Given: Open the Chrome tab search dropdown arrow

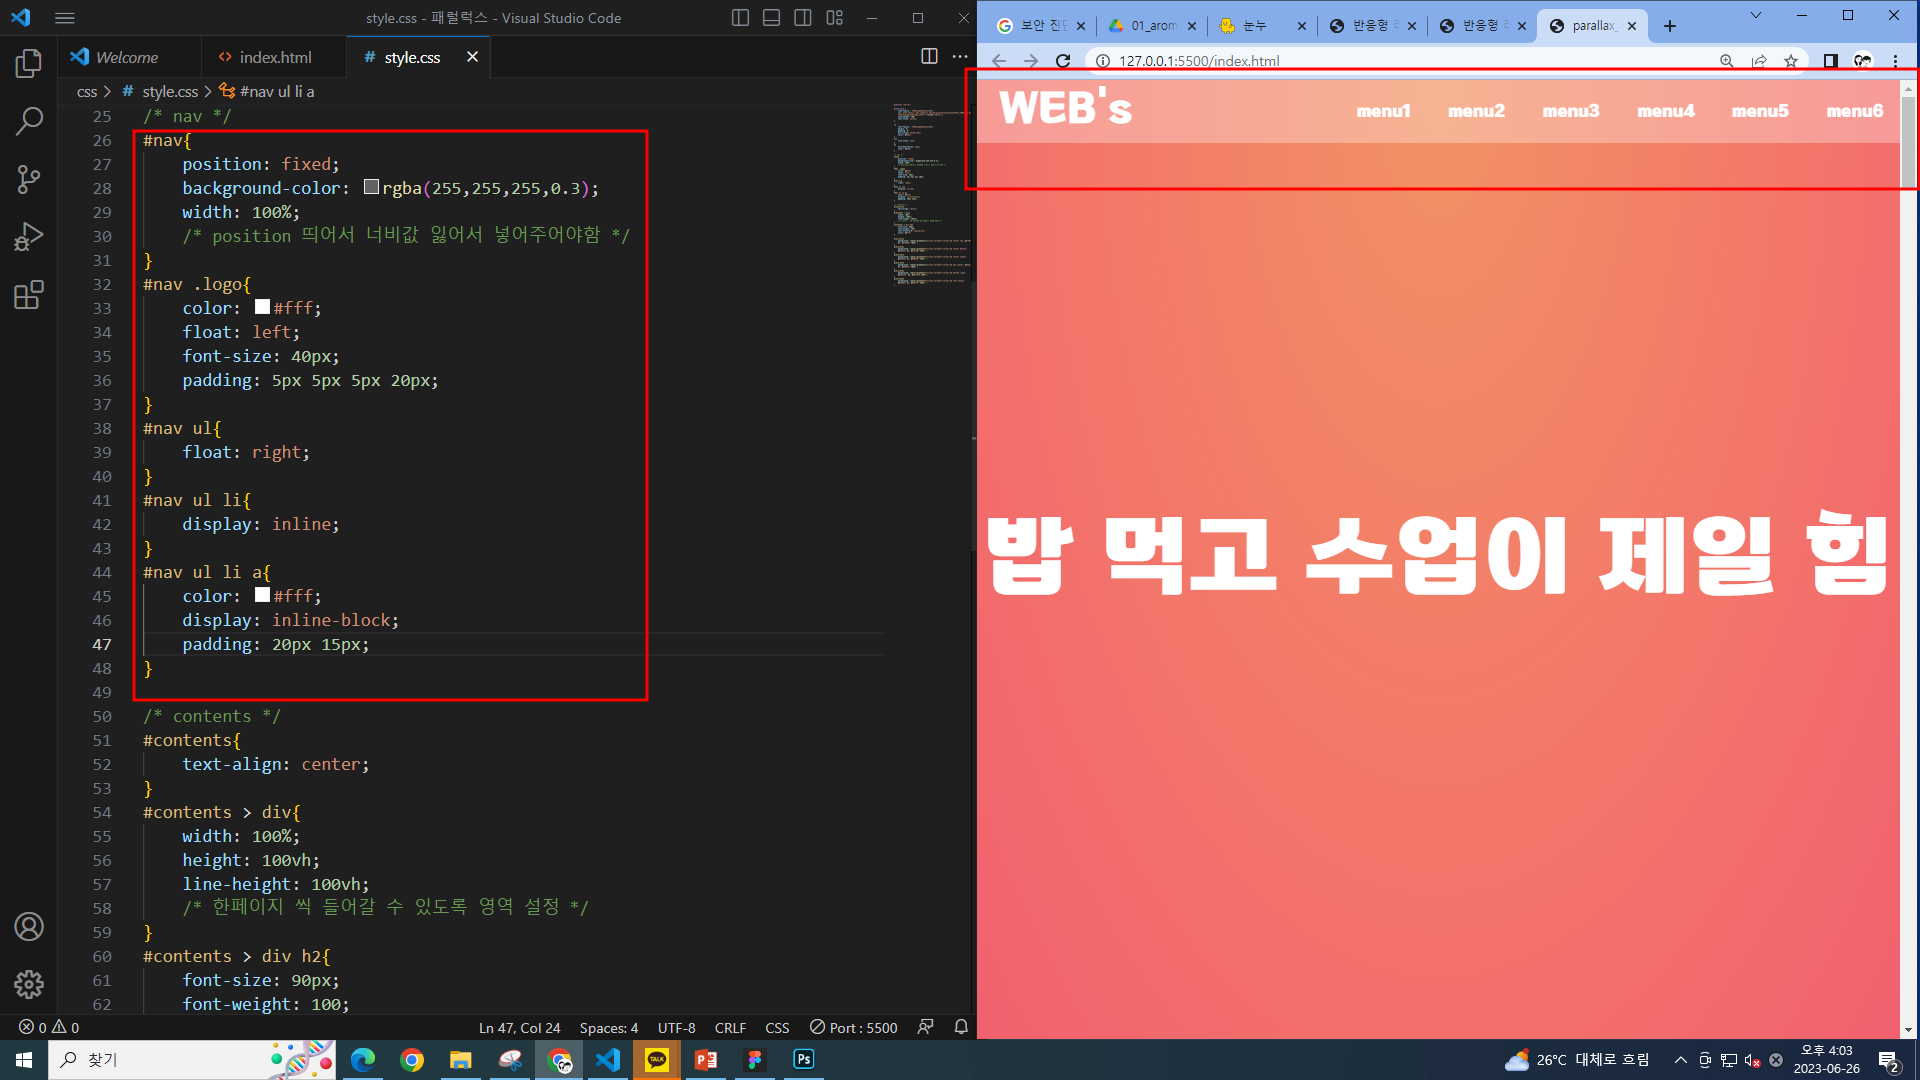Looking at the screenshot, I should pos(1755,16).
